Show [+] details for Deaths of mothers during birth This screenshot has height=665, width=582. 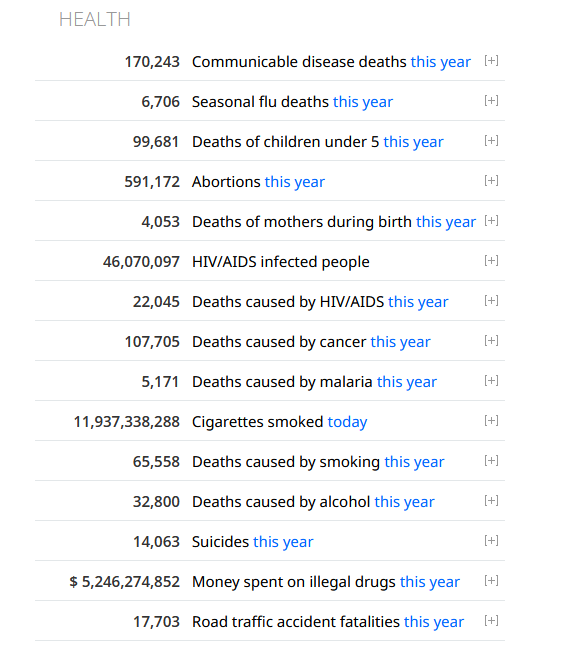pos(491,221)
